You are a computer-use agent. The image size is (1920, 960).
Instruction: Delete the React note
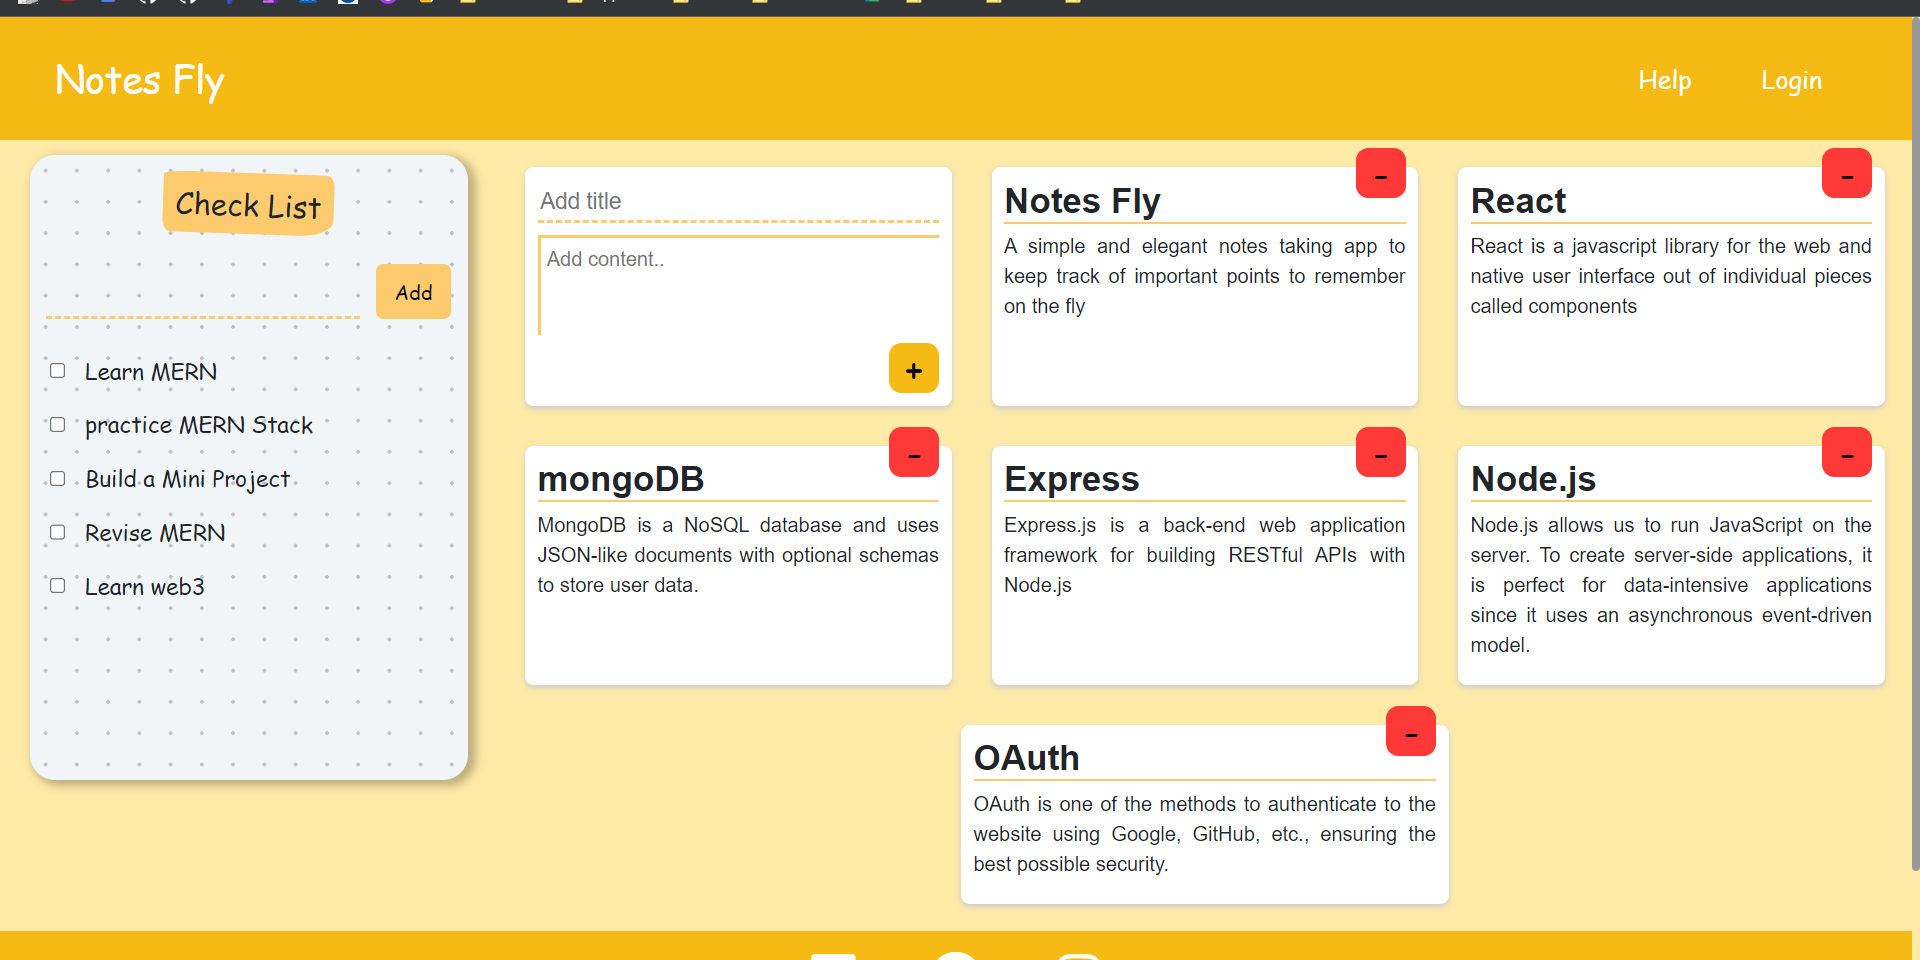[1846, 173]
